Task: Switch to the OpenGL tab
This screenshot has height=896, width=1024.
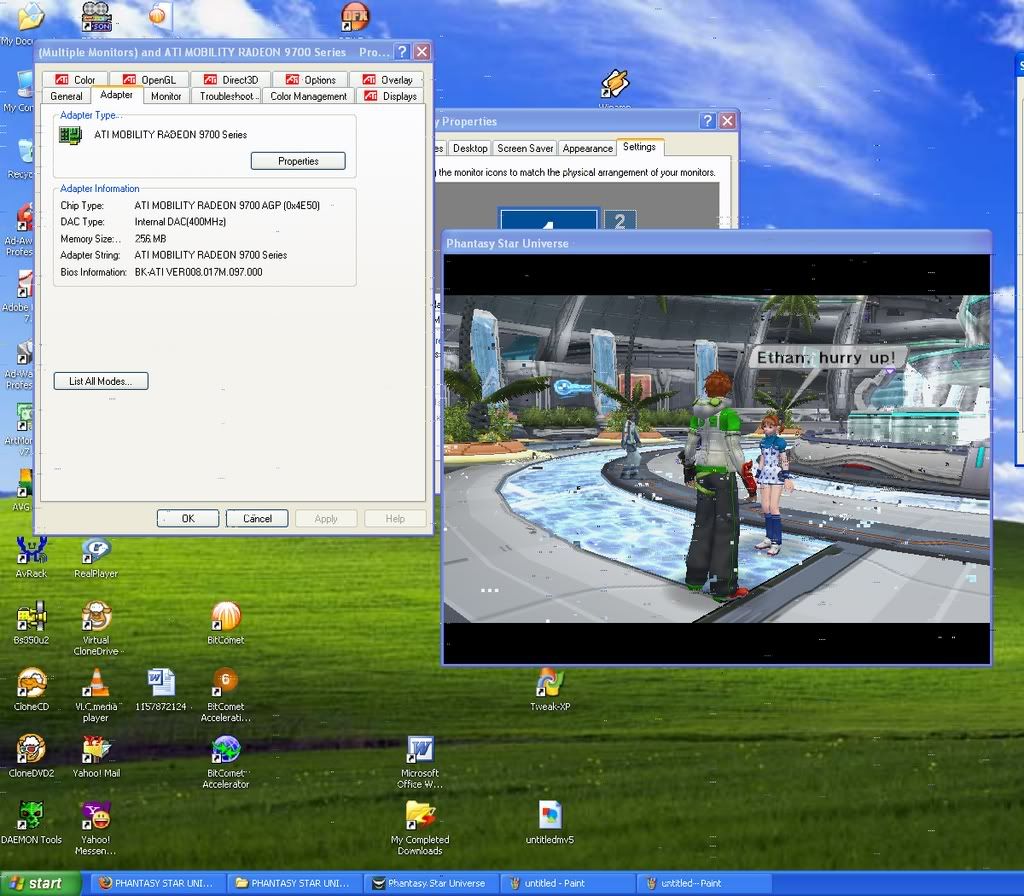Action: pyautogui.click(x=149, y=80)
